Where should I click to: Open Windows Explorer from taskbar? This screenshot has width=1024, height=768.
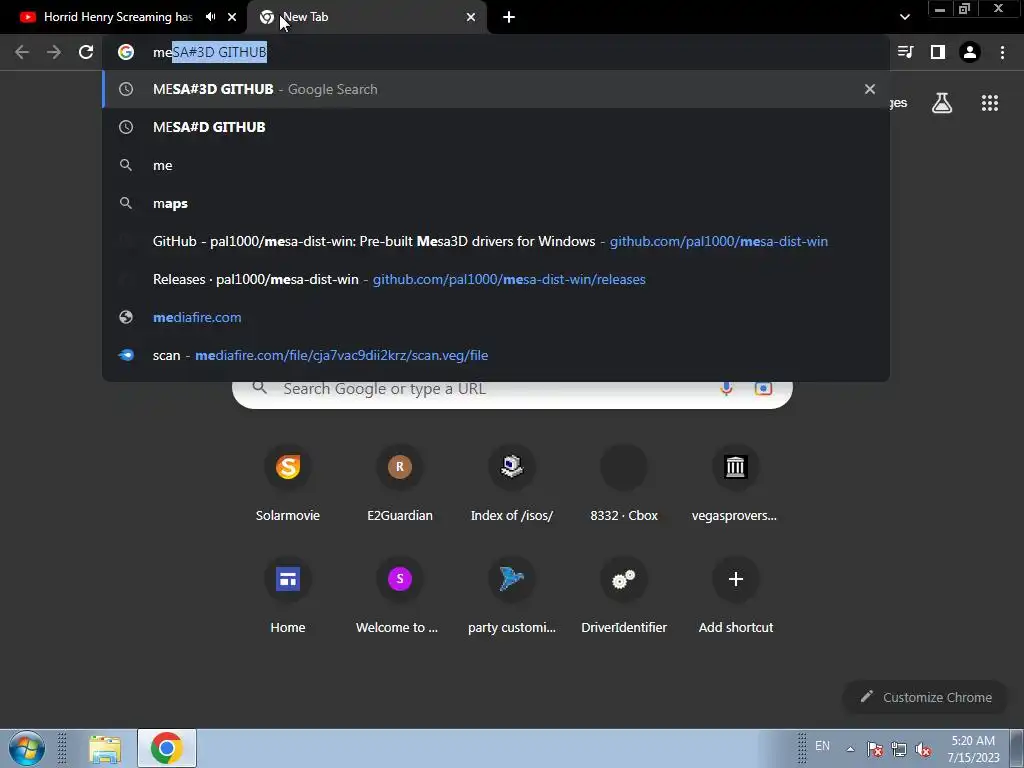coord(105,748)
